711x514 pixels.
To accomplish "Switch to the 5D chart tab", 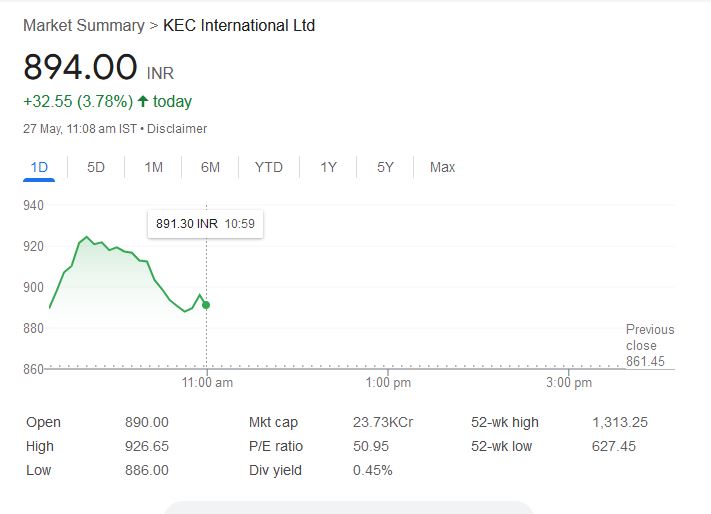I will pyautogui.click(x=96, y=167).
